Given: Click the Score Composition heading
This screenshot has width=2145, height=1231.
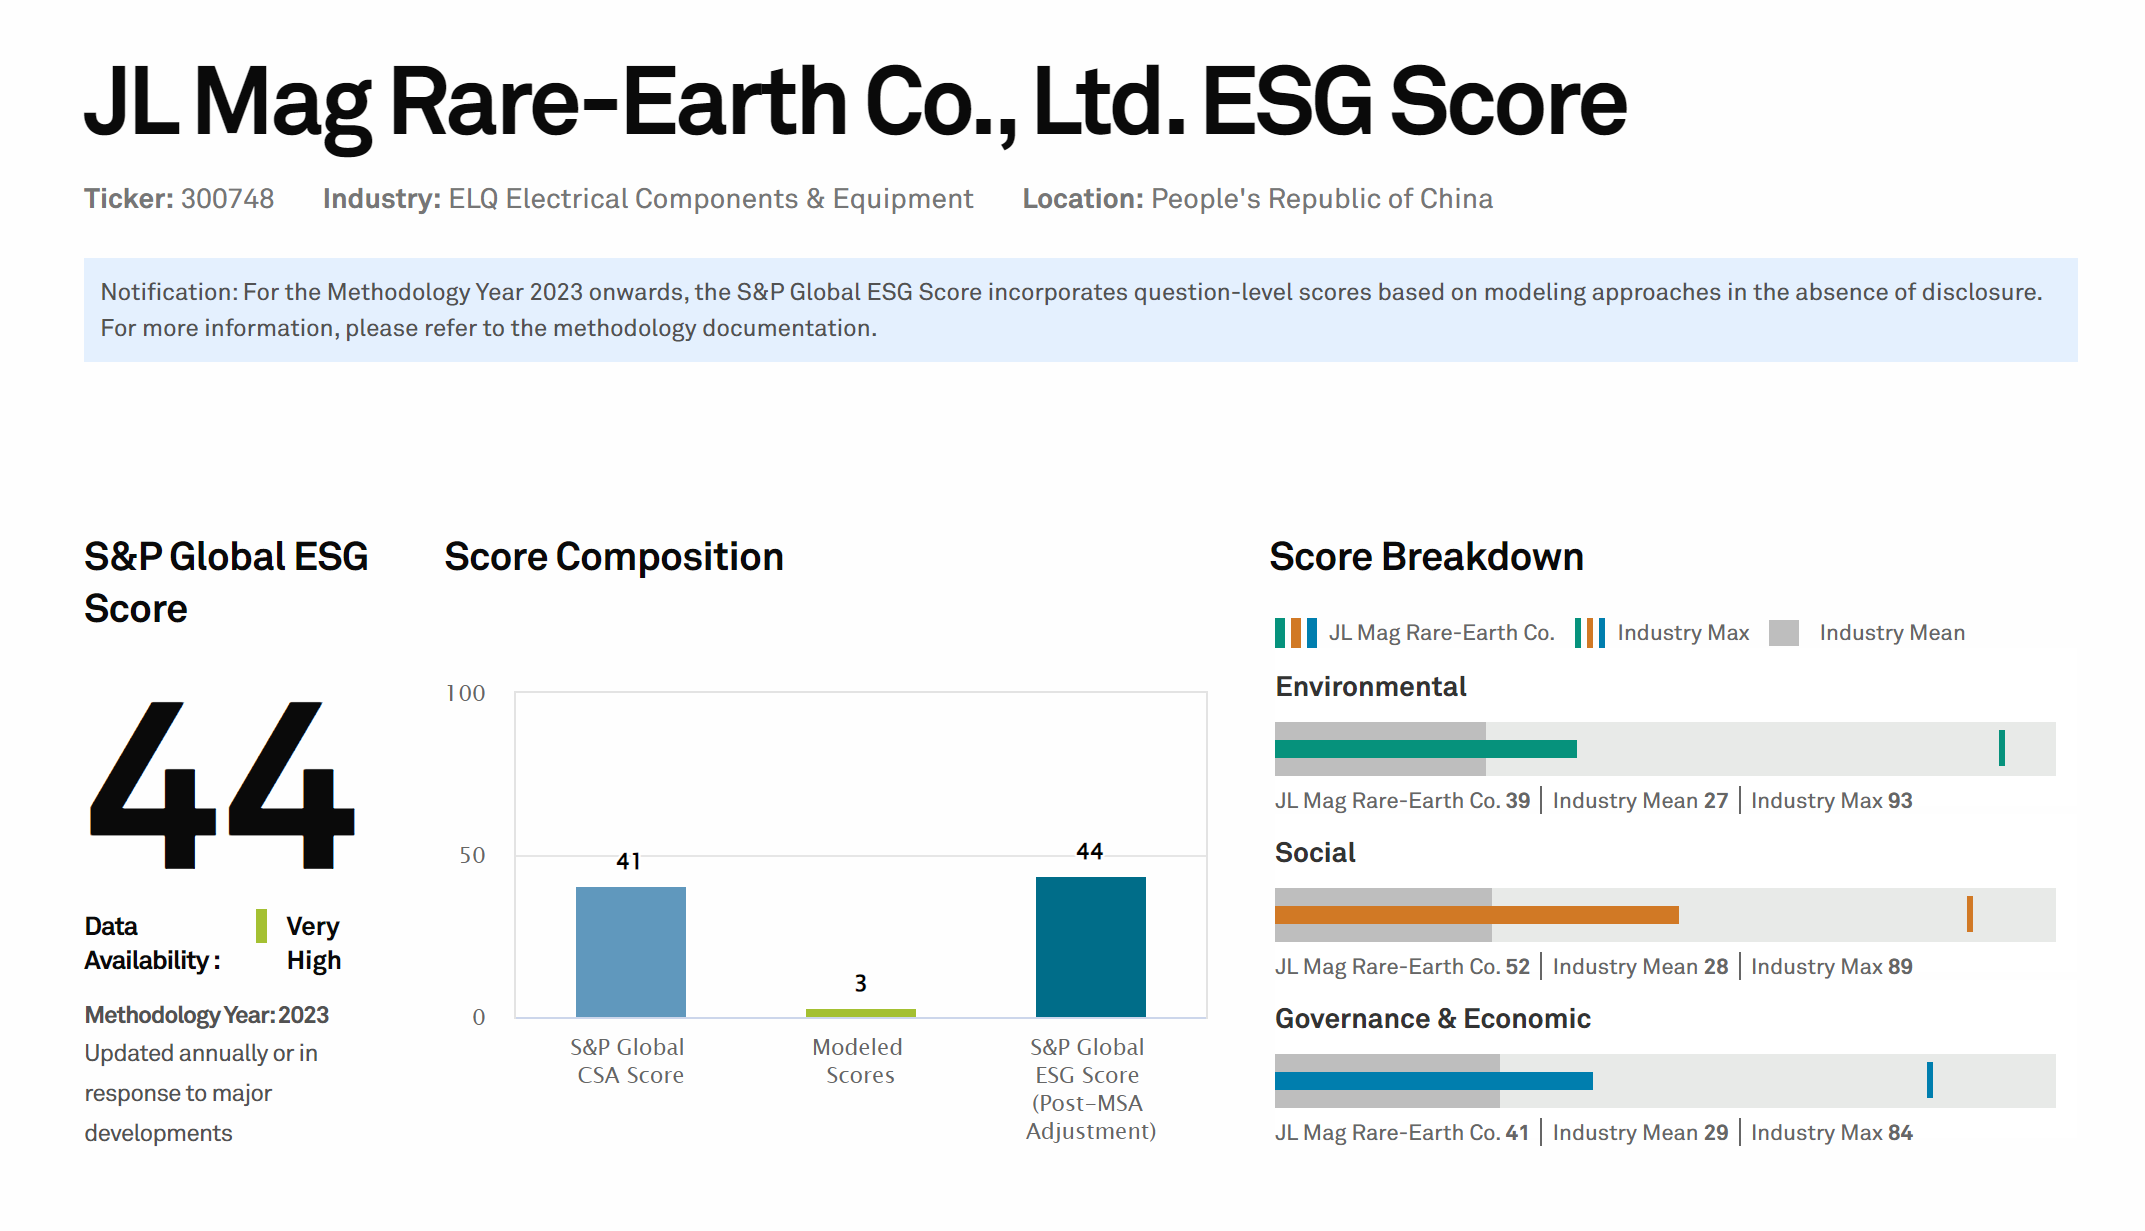Looking at the screenshot, I should (613, 557).
